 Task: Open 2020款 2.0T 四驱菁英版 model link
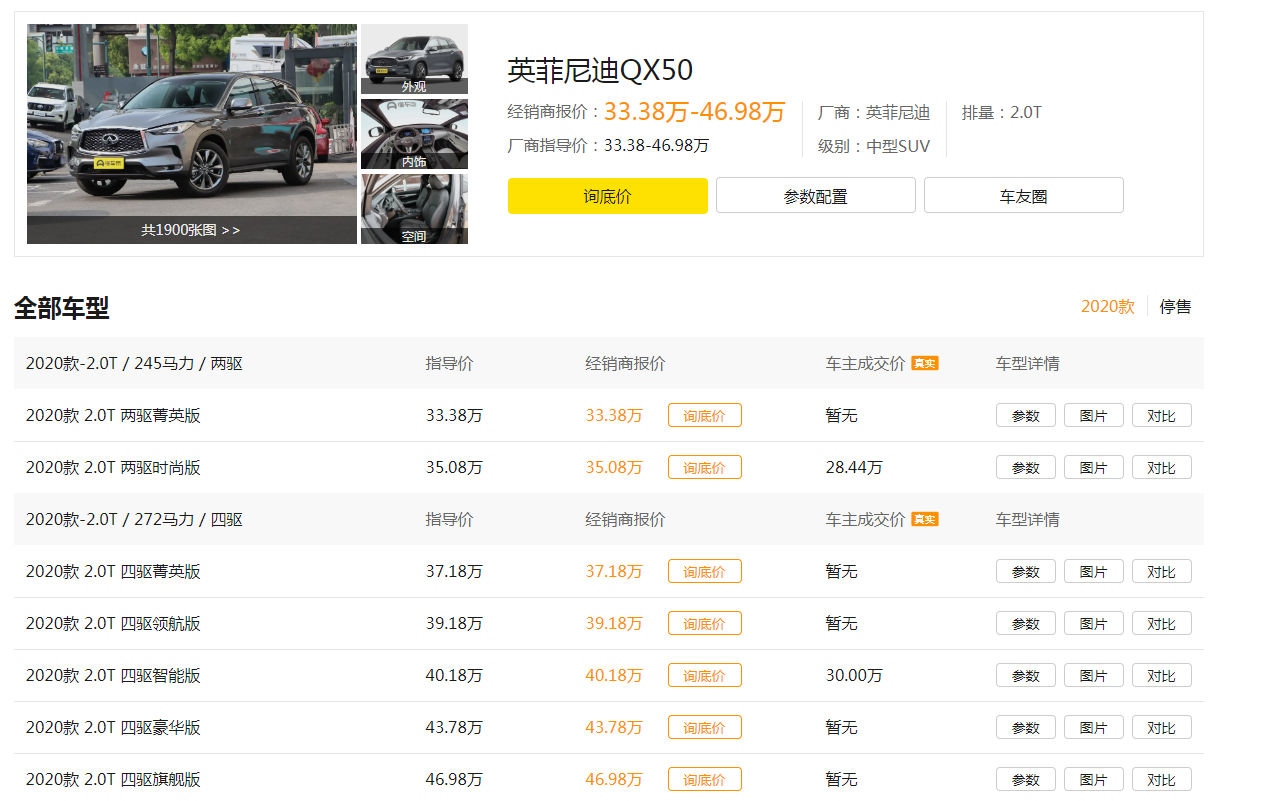(x=113, y=572)
